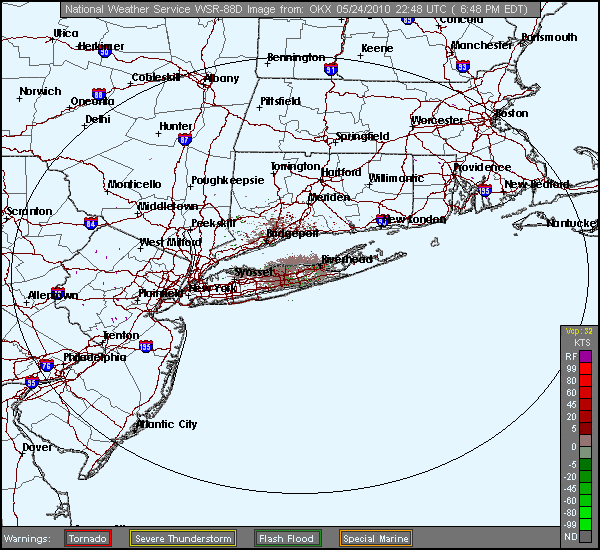The image size is (600, 550).
Task: Click the Interstate 95 shield southwest of Philadelphia
Action: click(x=32, y=382)
